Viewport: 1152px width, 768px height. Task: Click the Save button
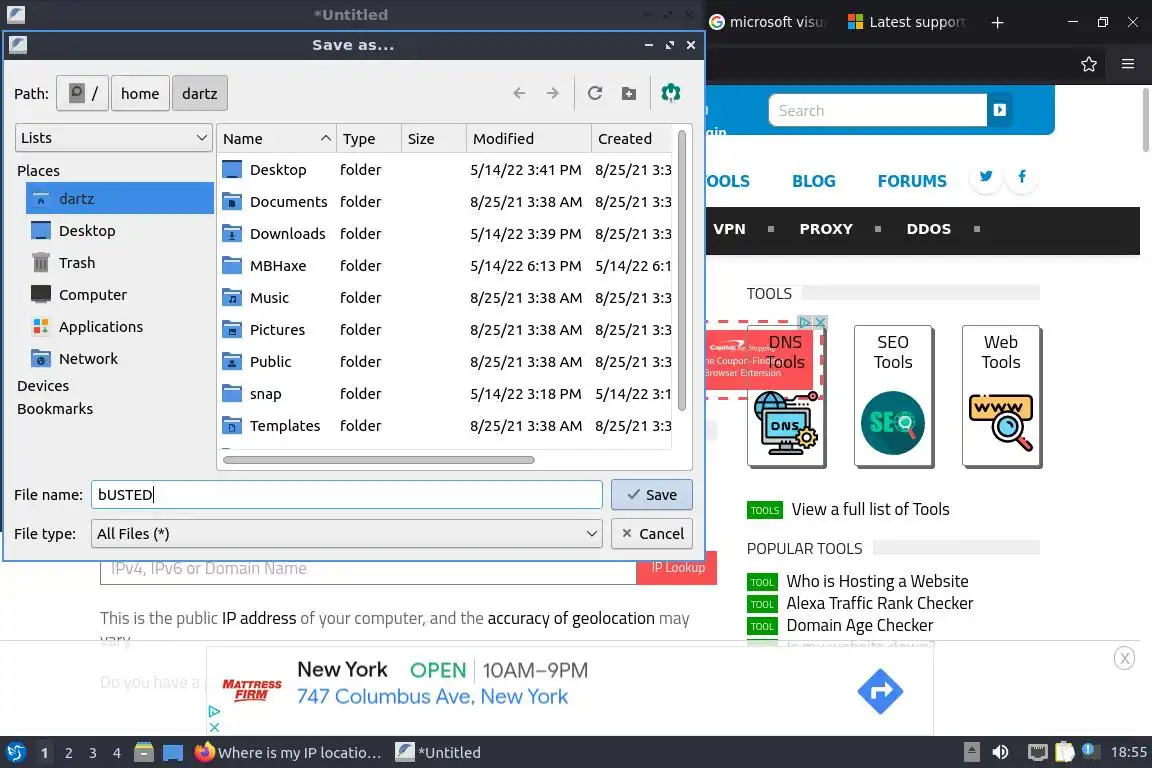(x=652, y=495)
